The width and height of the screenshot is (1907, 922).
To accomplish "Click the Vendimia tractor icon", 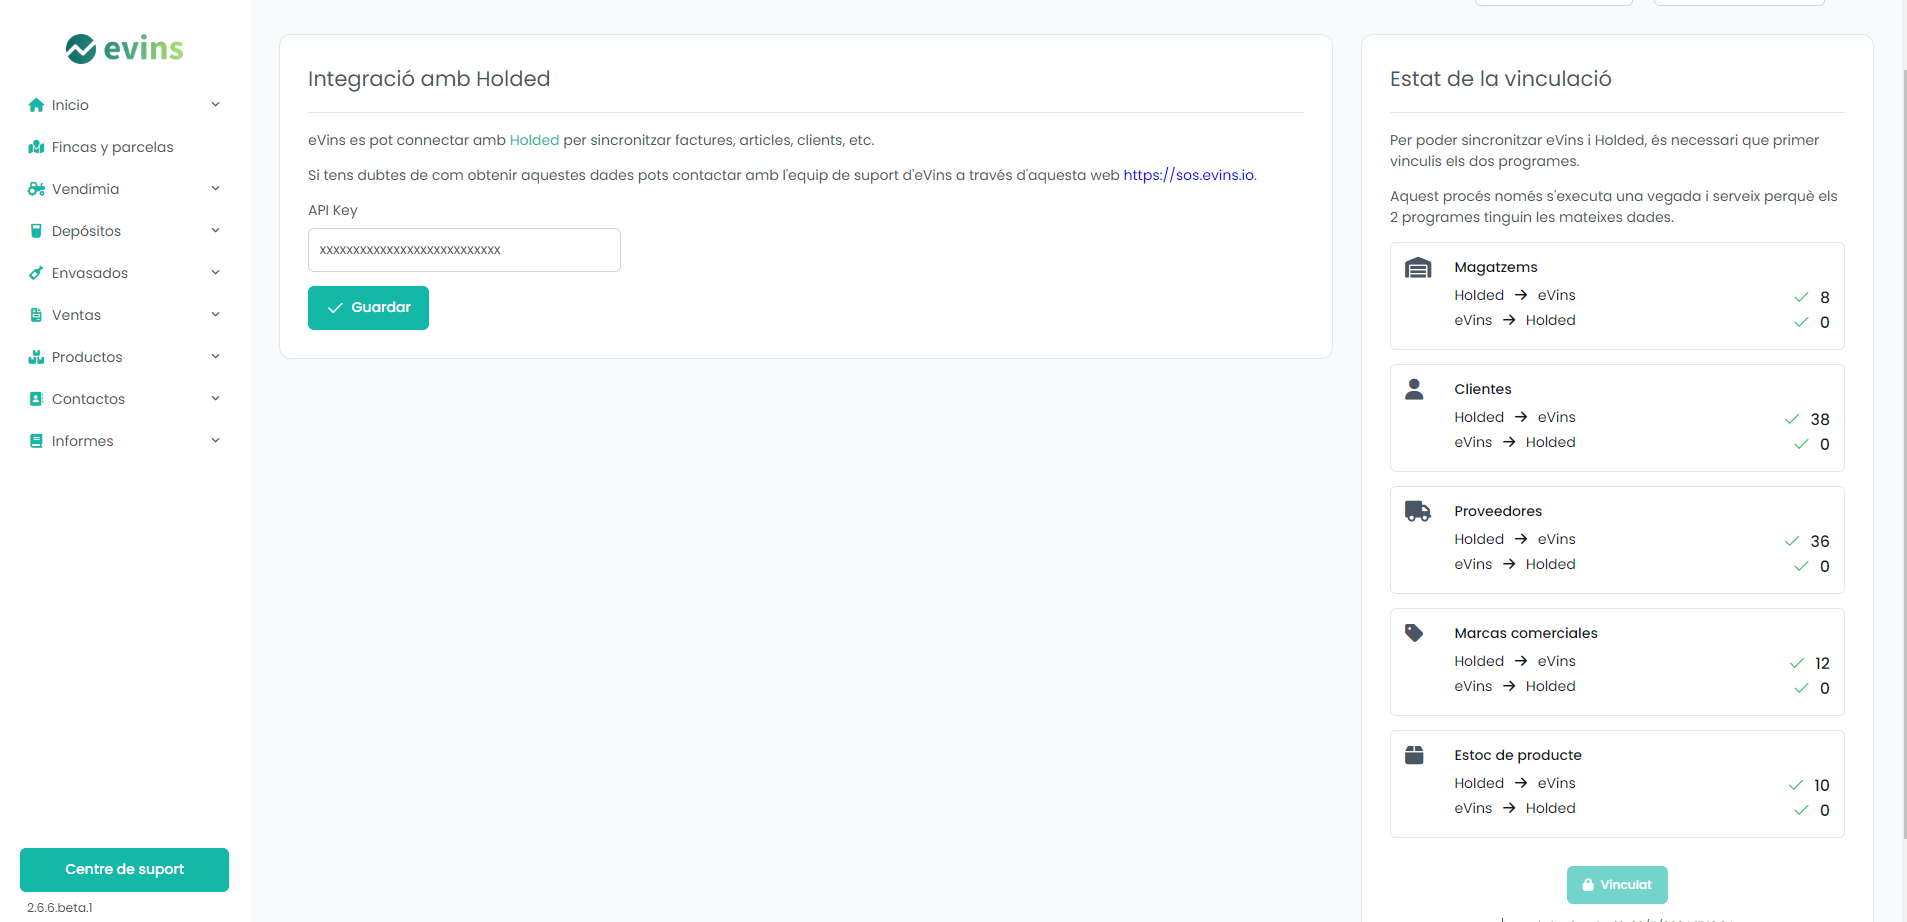I will point(36,189).
